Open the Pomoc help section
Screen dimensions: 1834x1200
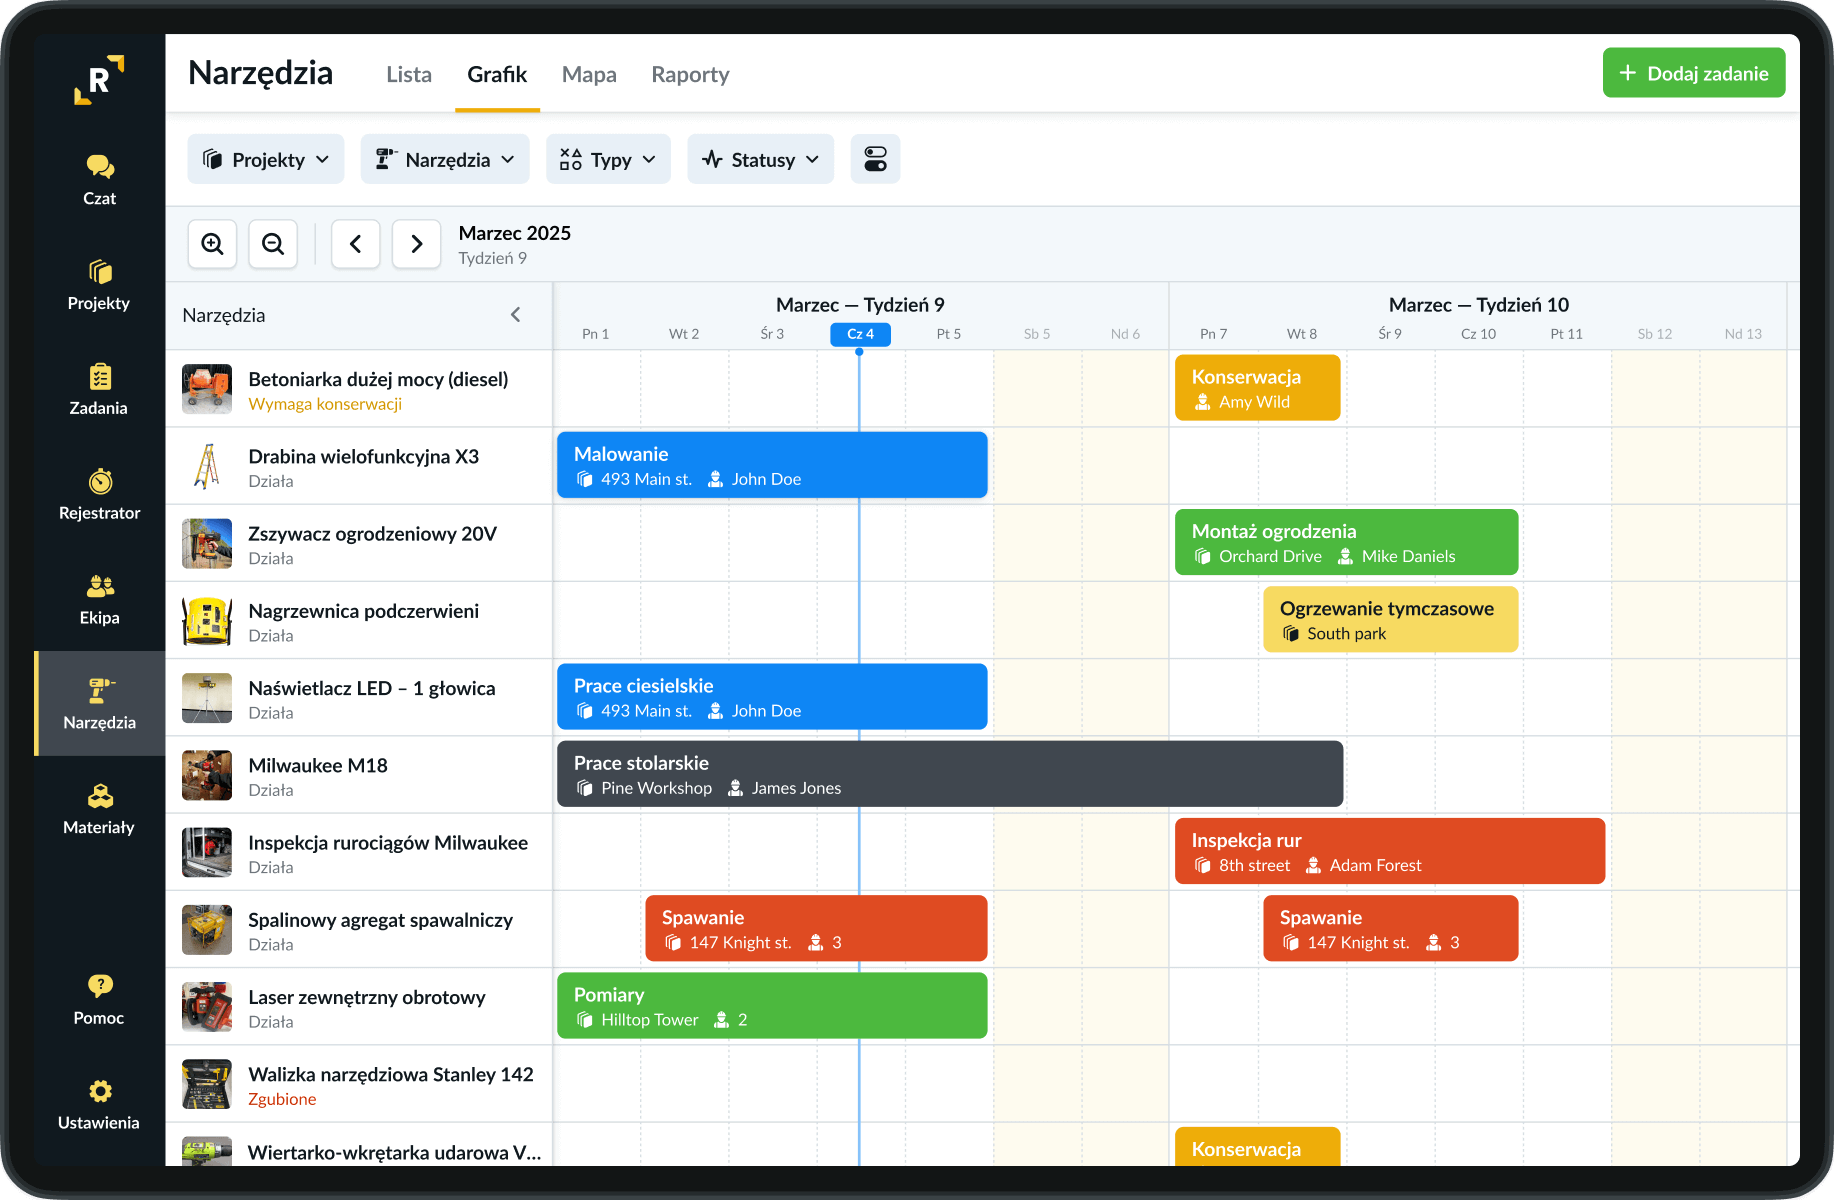click(x=99, y=1000)
